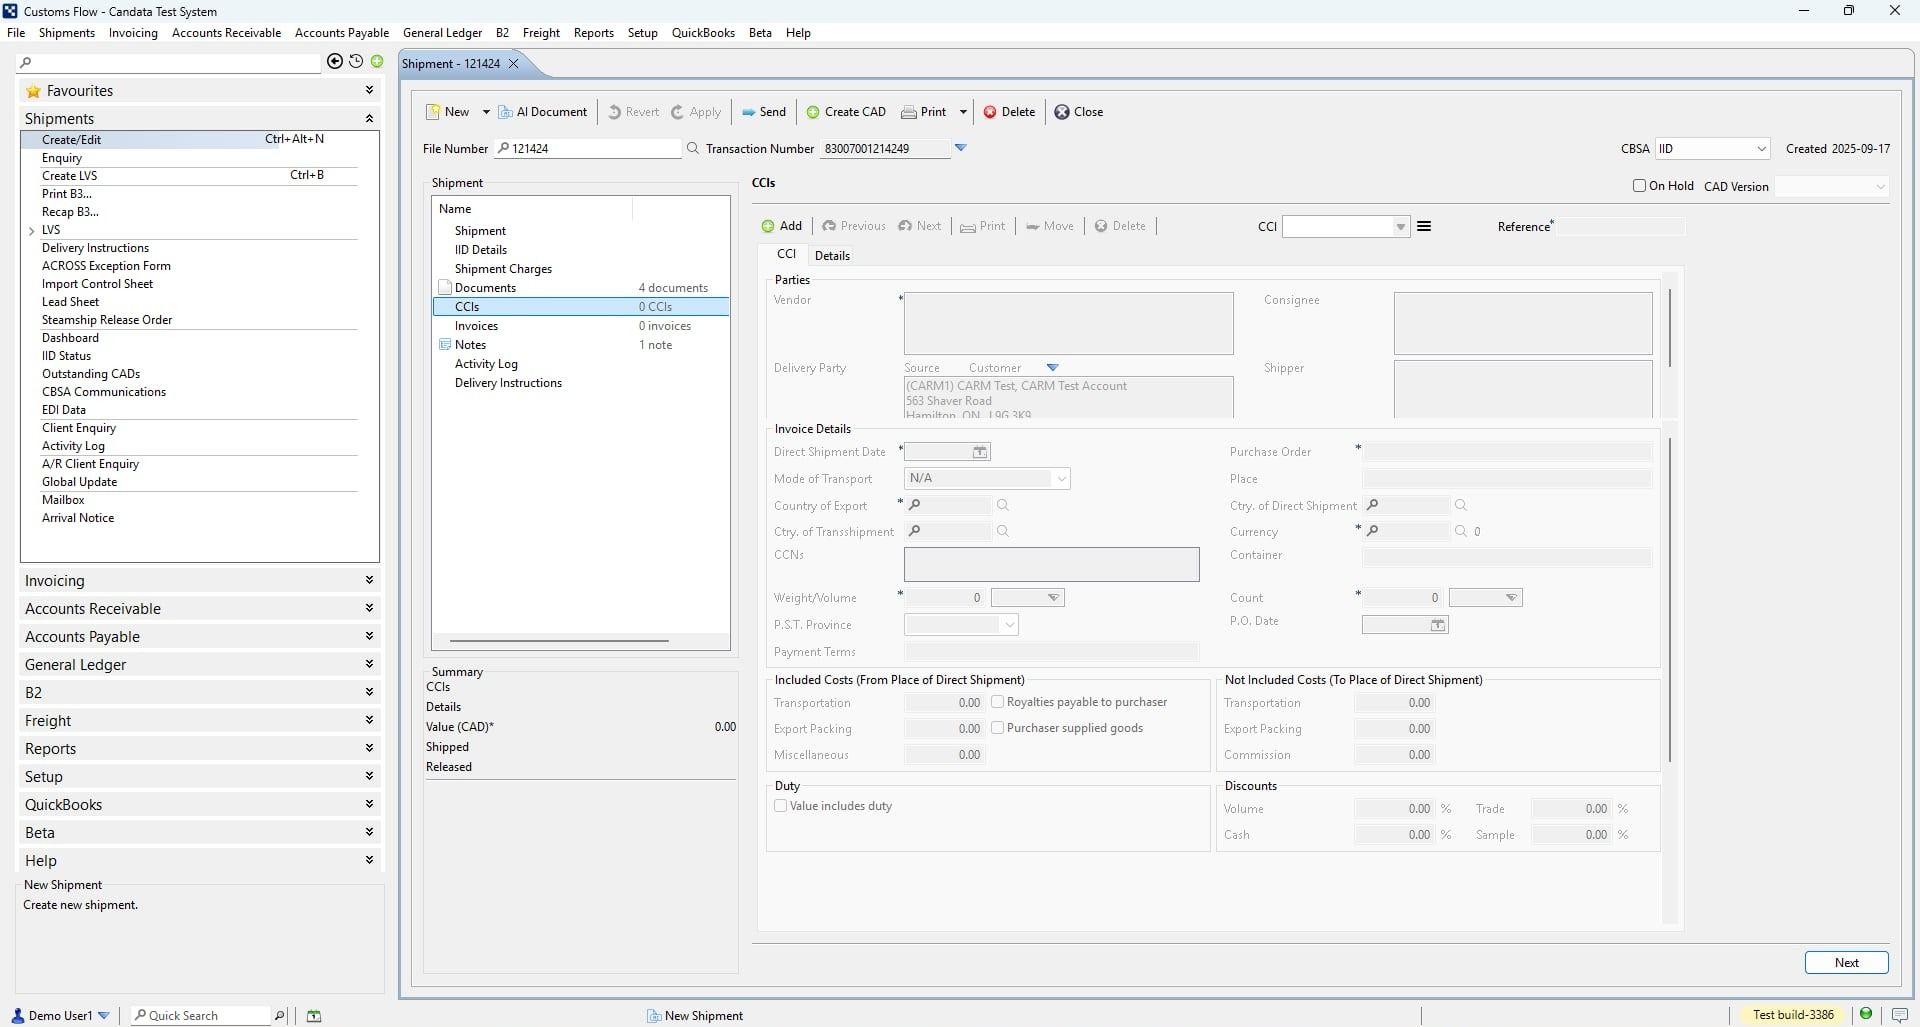Select the CCI tab
Image resolution: width=1920 pixels, height=1027 pixels.
(x=787, y=254)
